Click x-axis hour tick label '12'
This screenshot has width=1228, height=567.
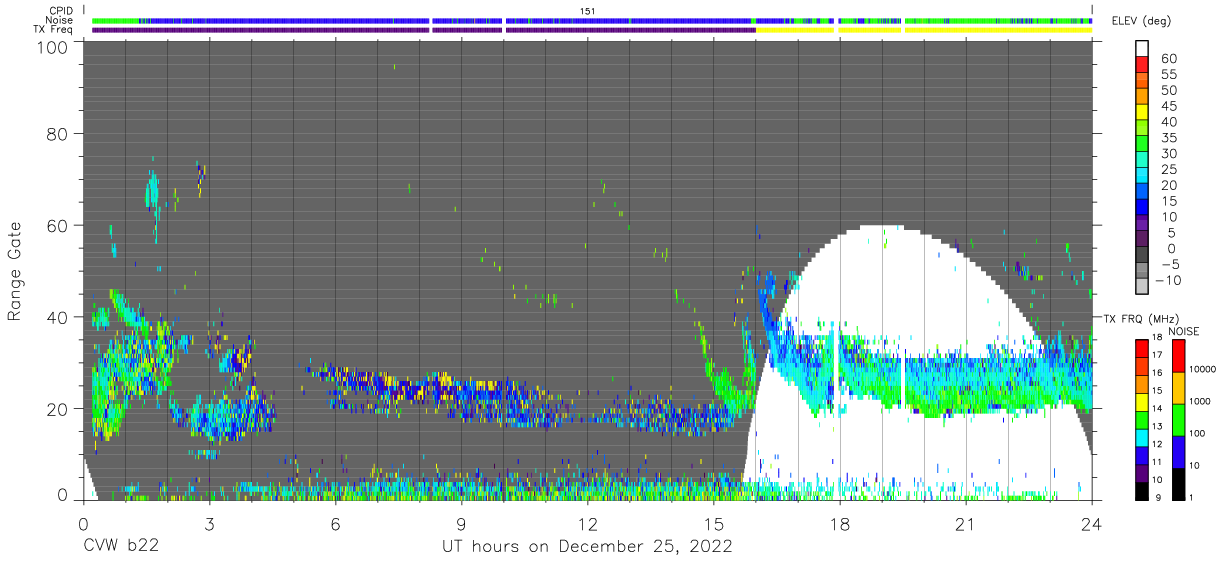pos(588,523)
